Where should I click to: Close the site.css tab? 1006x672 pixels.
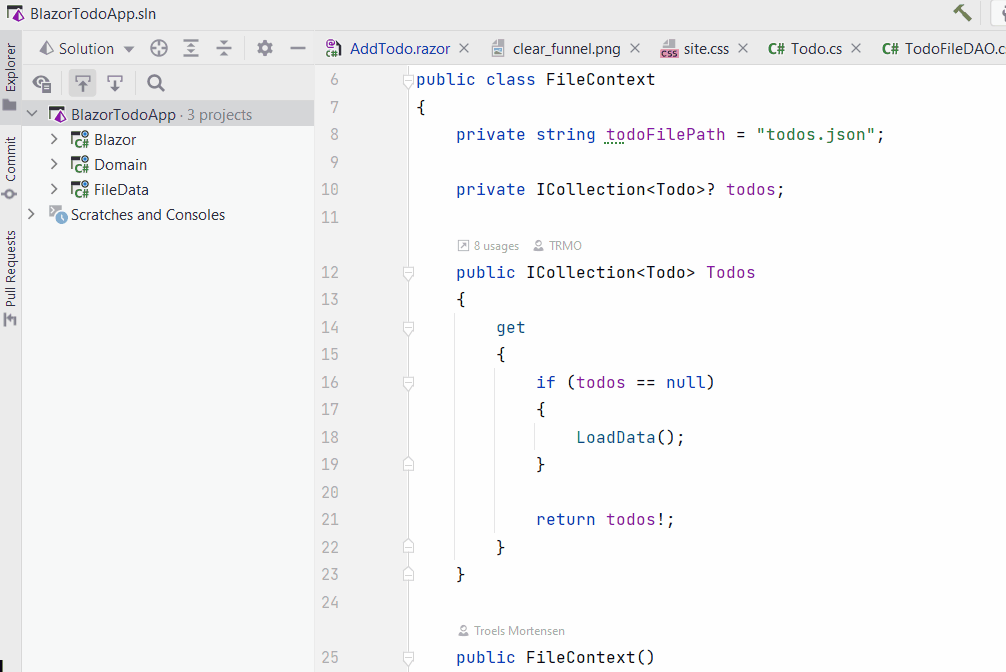pos(741,46)
